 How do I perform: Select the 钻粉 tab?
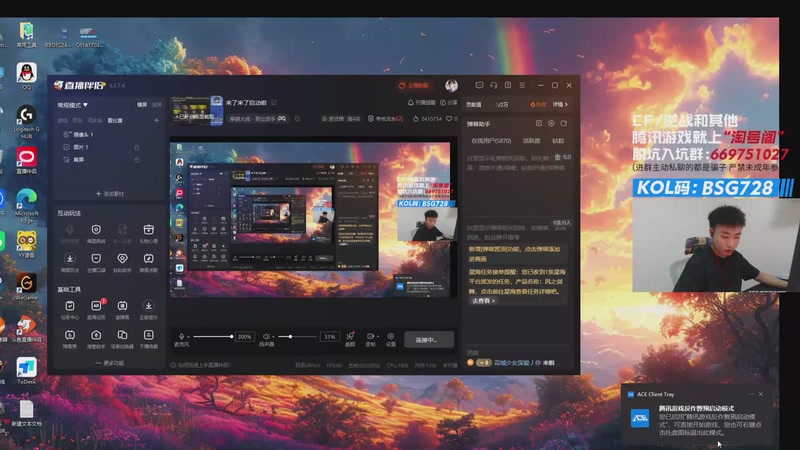(x=558, y=141)
